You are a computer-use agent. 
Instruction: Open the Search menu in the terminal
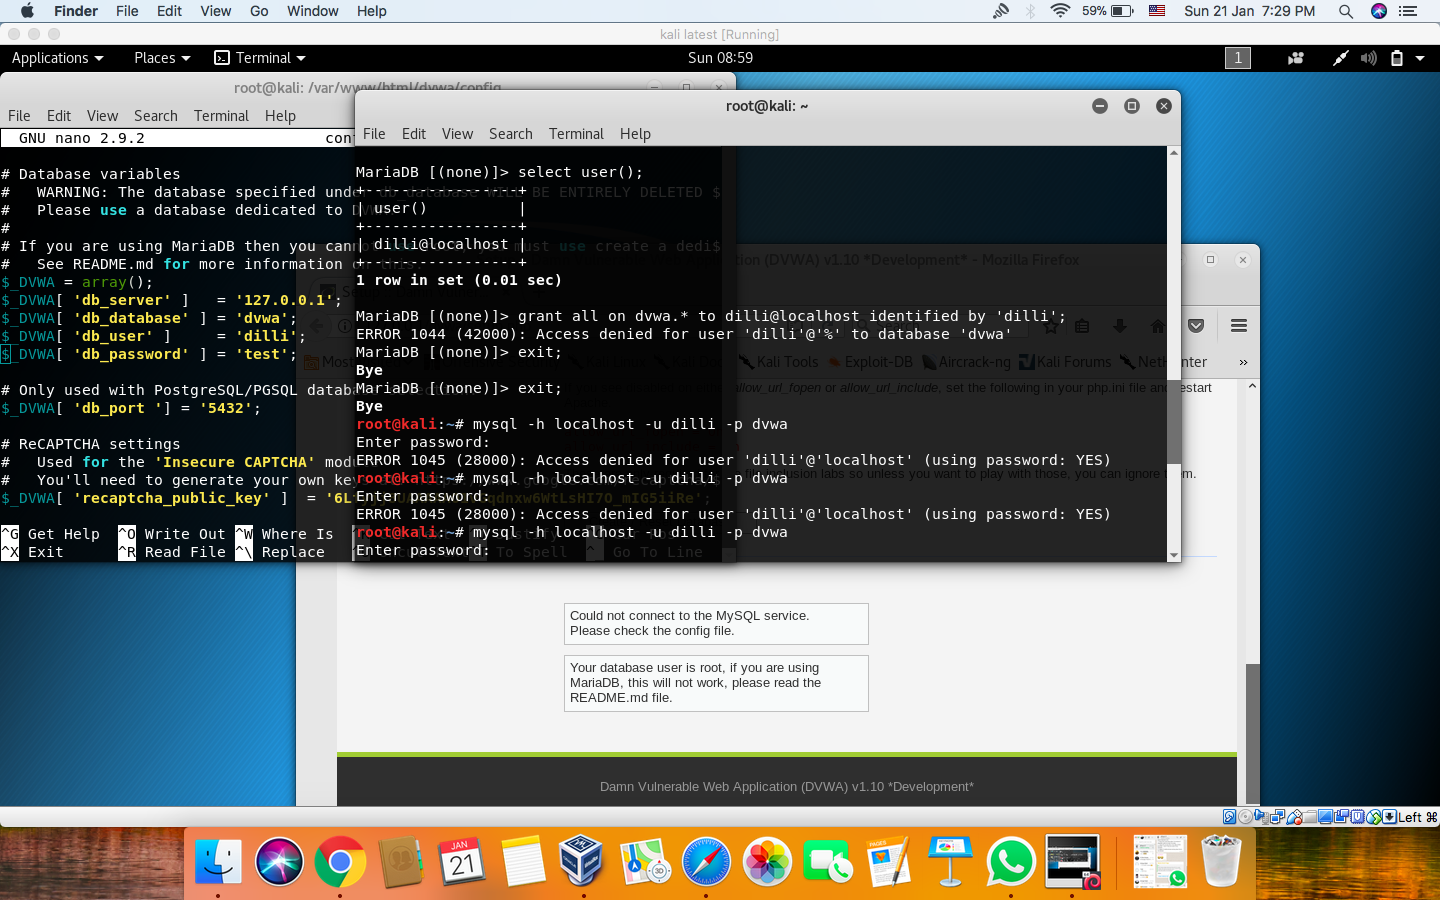(510, 133)
